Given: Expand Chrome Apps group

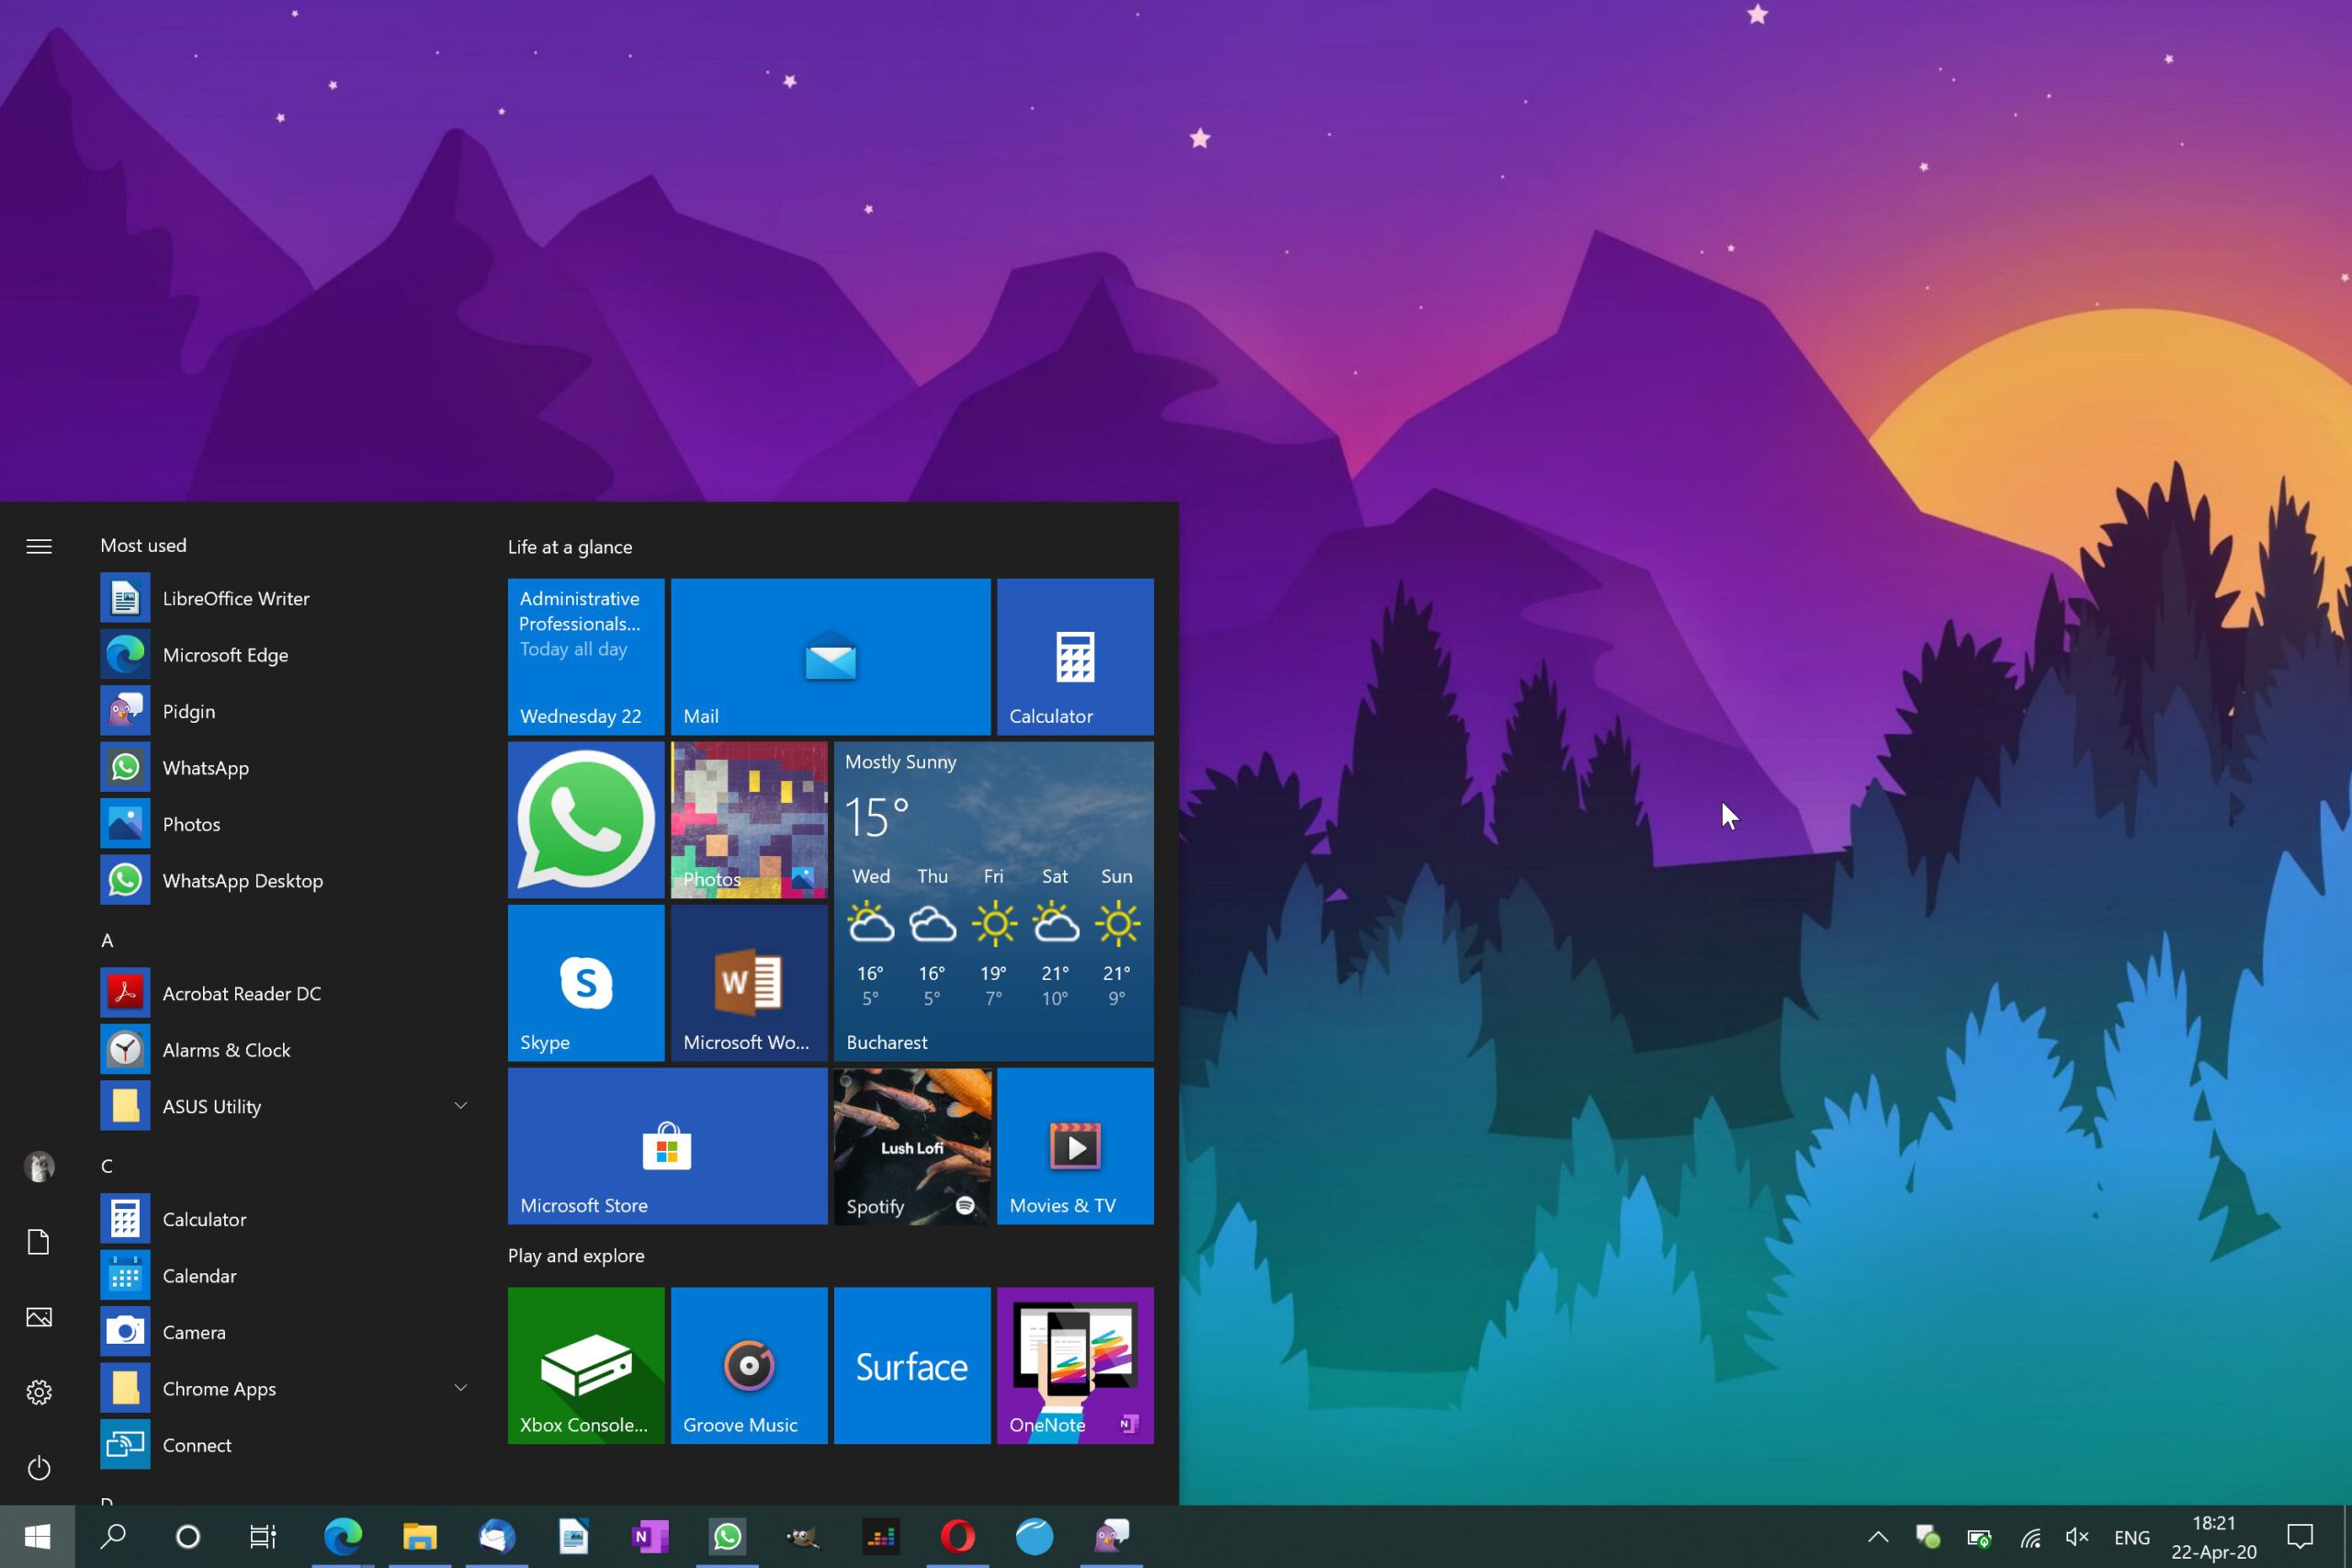Looking at the screenshot, I should click(460, 1388).
